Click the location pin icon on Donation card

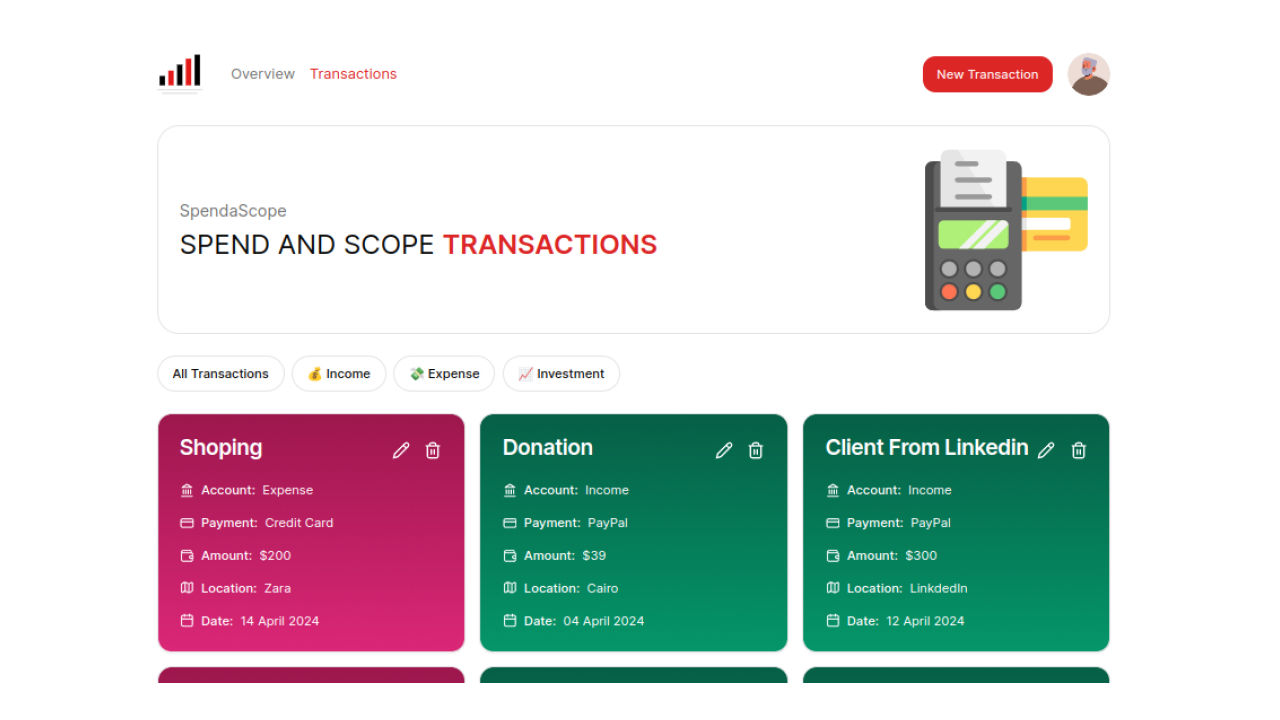point(510,588)
